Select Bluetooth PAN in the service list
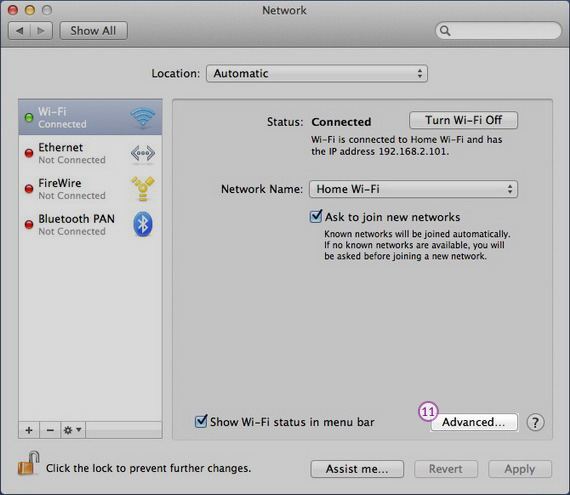This screenshot has width=570, height=495. (90, 224)
